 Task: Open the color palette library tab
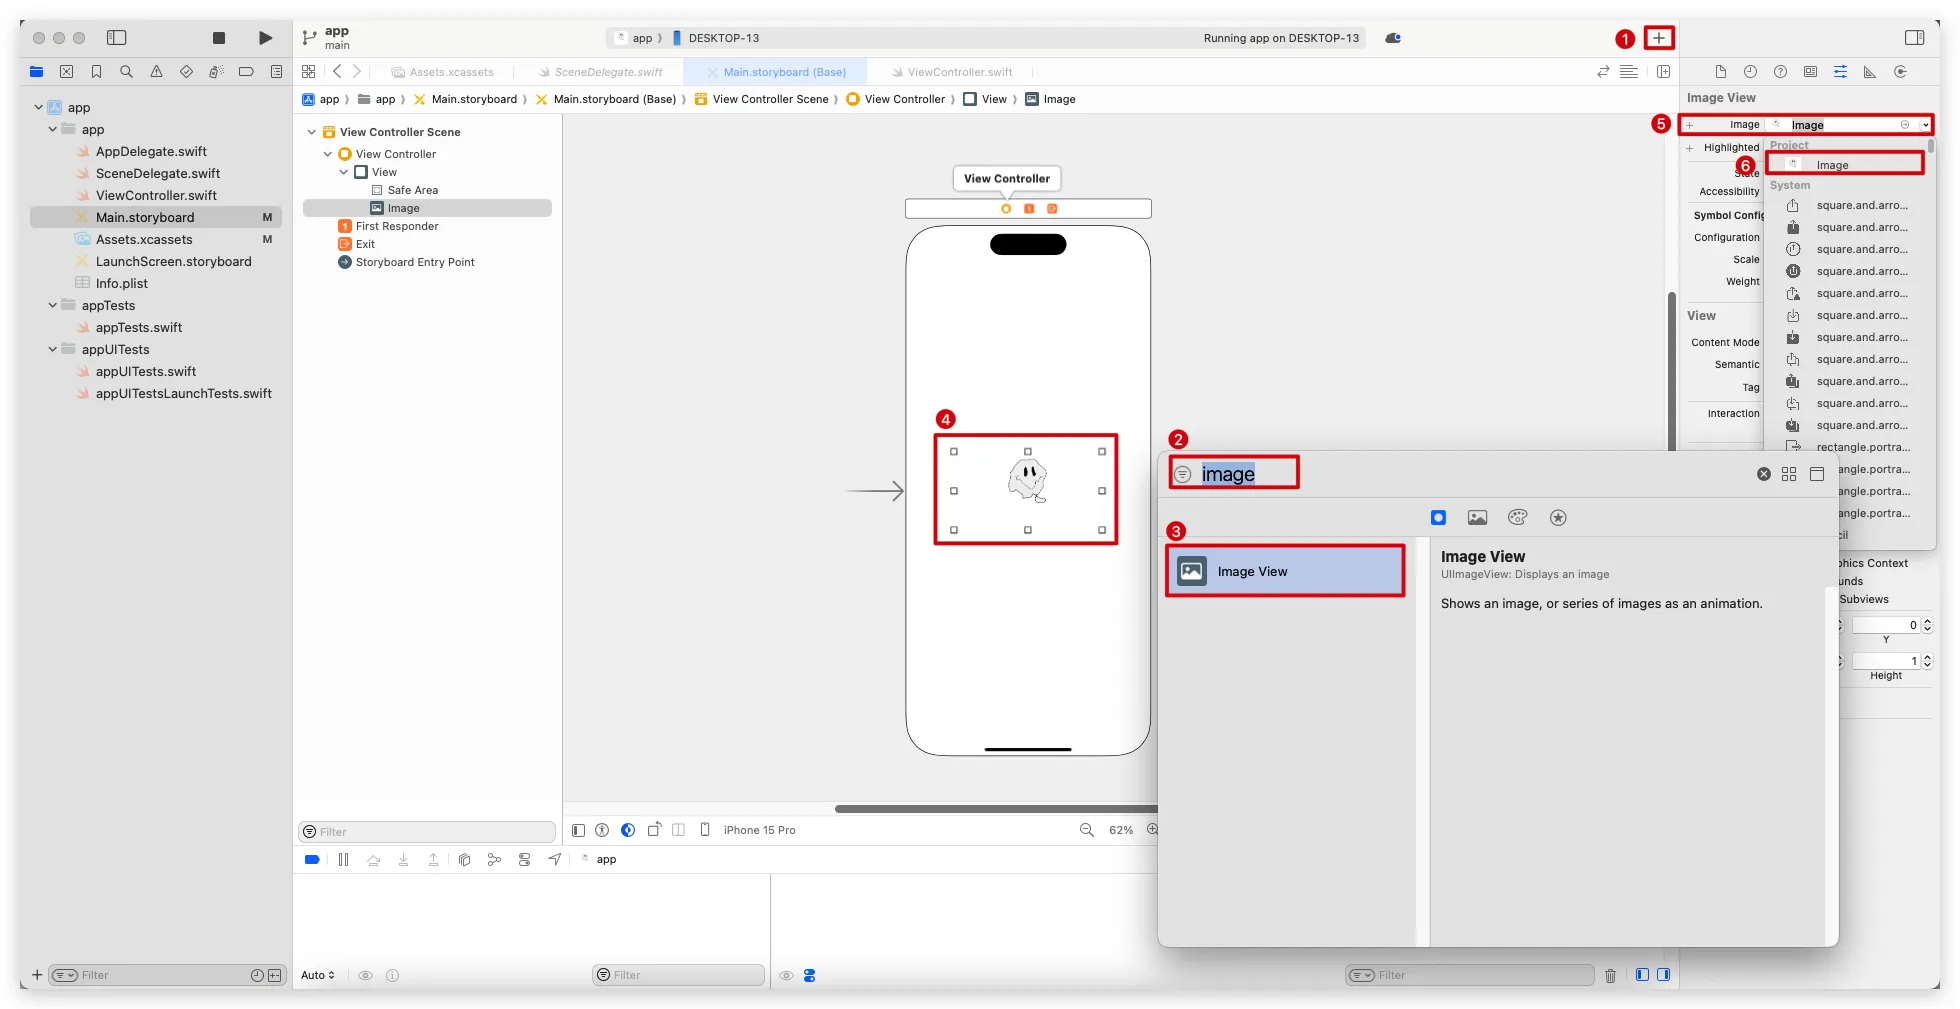click(1517, 518)
